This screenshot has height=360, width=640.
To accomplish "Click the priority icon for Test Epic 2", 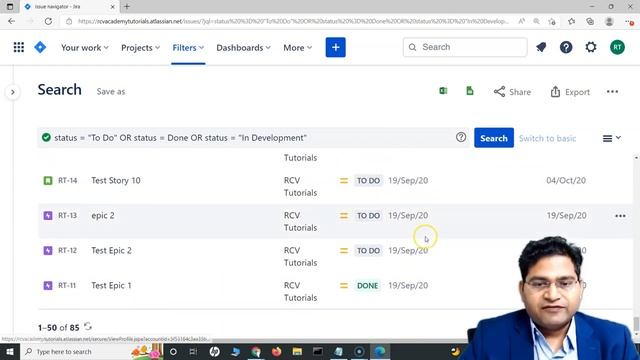I will click(x=344, y=251).
